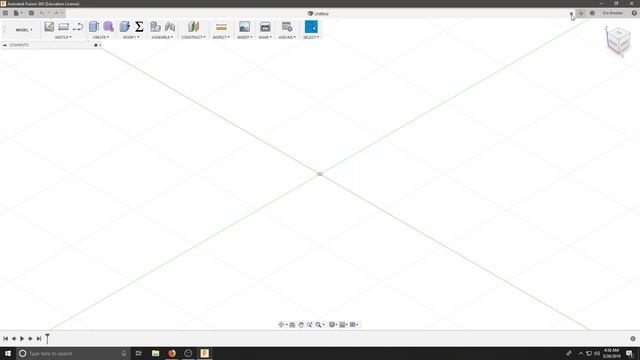The height and width of the screenshot is (360, 640).
Task: Click the Undo arrow
Action: (x=43, y=13)
